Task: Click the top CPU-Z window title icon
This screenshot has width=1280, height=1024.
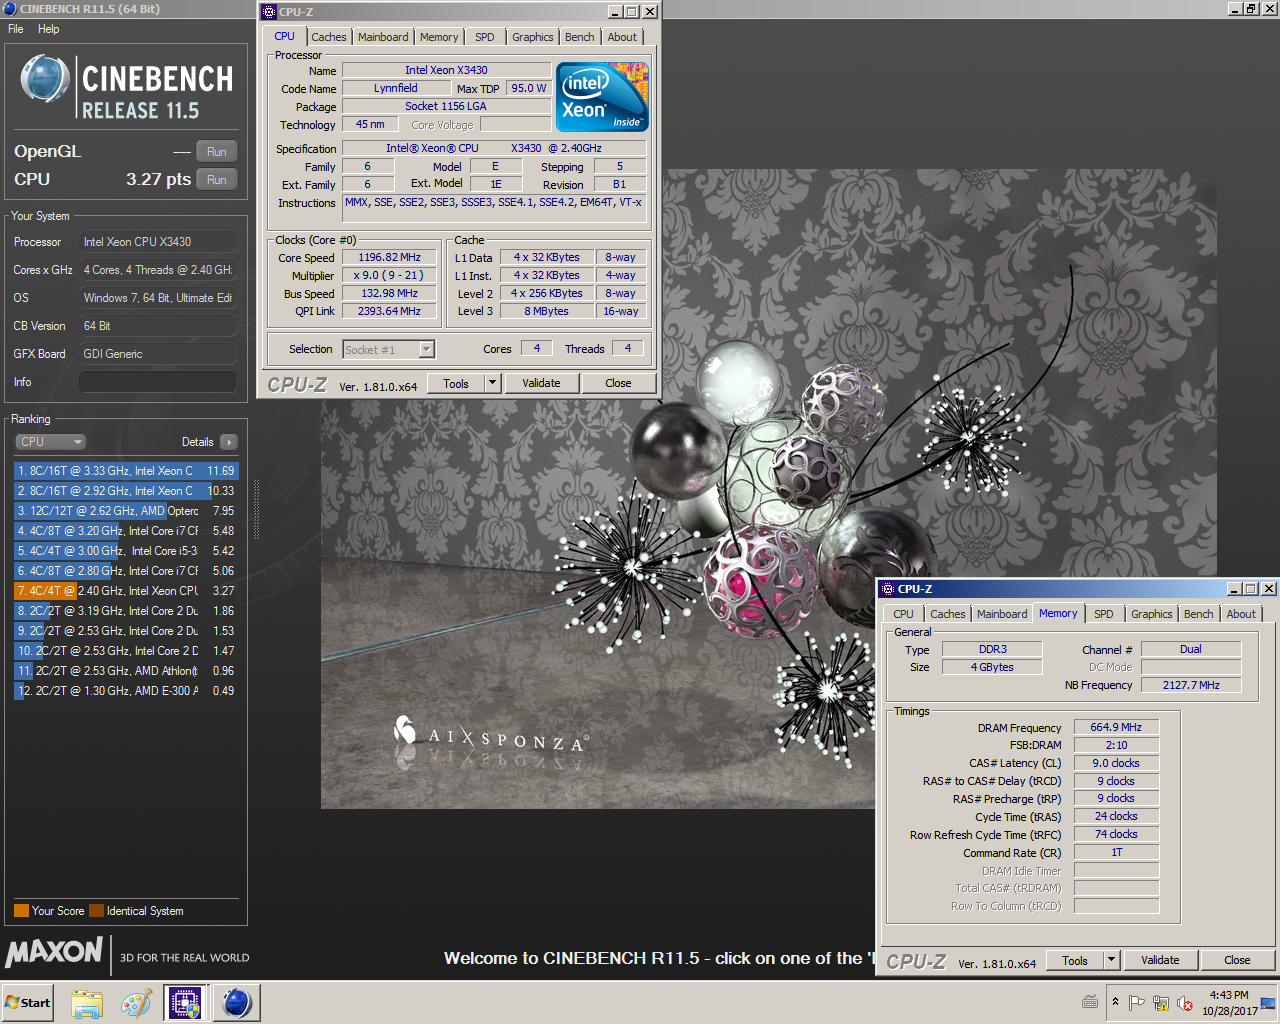Action: [x=268, y=12]
